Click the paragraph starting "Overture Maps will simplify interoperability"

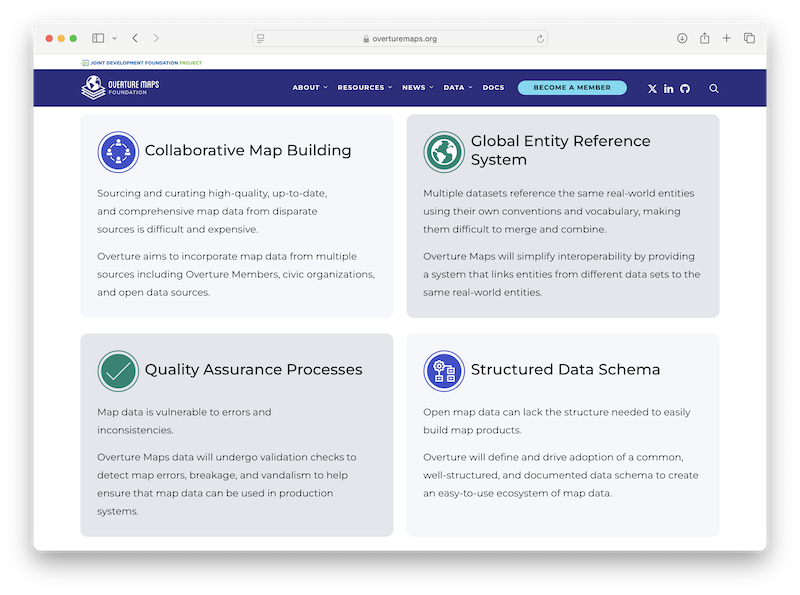pos(562,274)
